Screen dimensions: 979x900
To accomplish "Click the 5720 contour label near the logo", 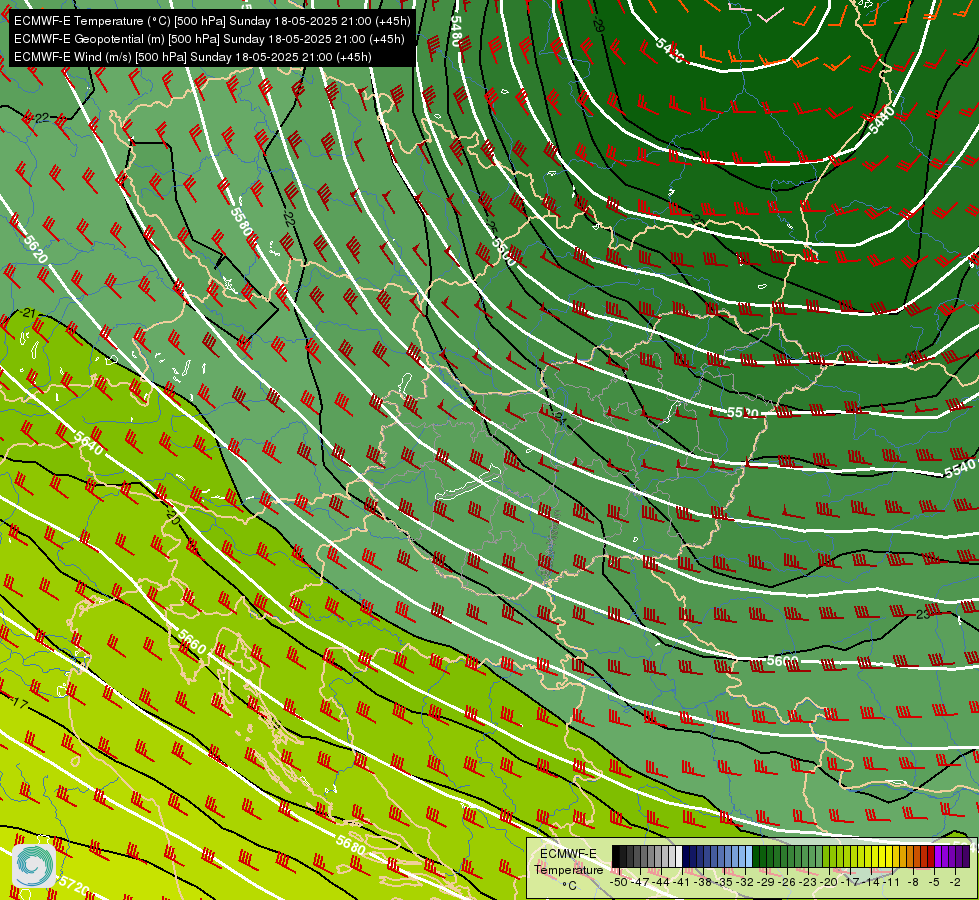I will pyautogui.click(x=74, y=884).
